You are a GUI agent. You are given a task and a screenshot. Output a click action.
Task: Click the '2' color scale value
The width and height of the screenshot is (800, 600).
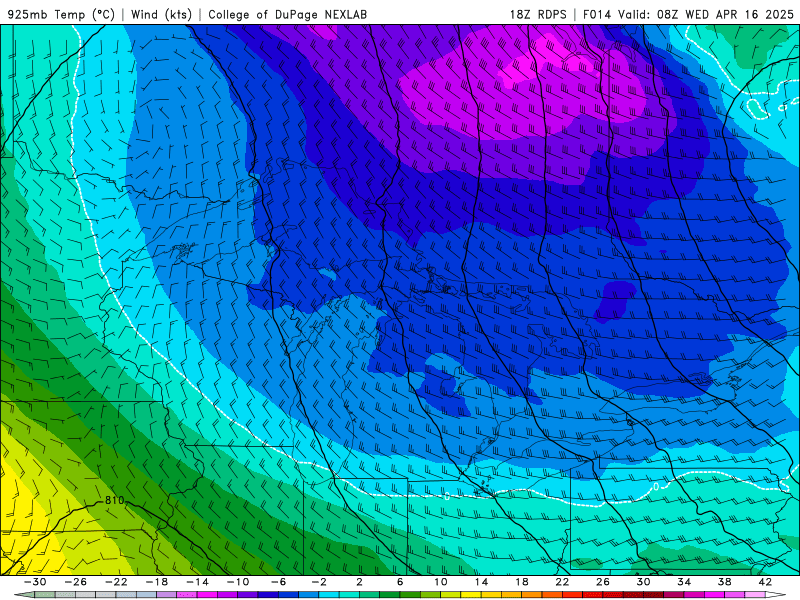pos(359,582)
